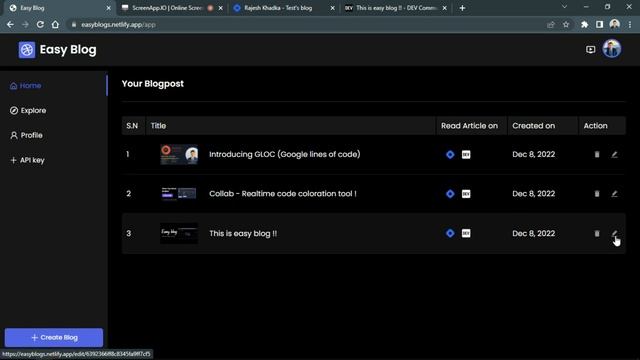The image size is (640, 360).
Task: Reload the page
Action: point(40,24)
